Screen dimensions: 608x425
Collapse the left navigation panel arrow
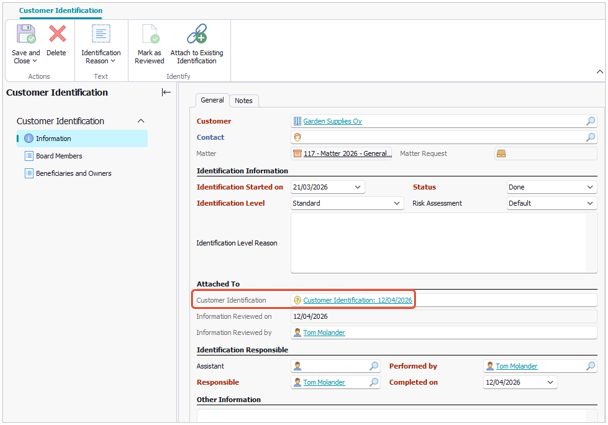coord(166,92)
